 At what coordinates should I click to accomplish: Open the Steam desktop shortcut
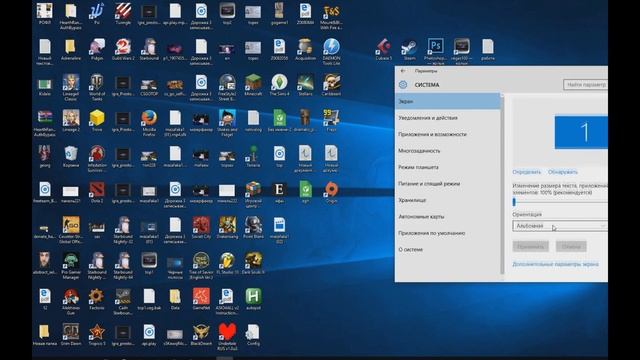point(409,49)
